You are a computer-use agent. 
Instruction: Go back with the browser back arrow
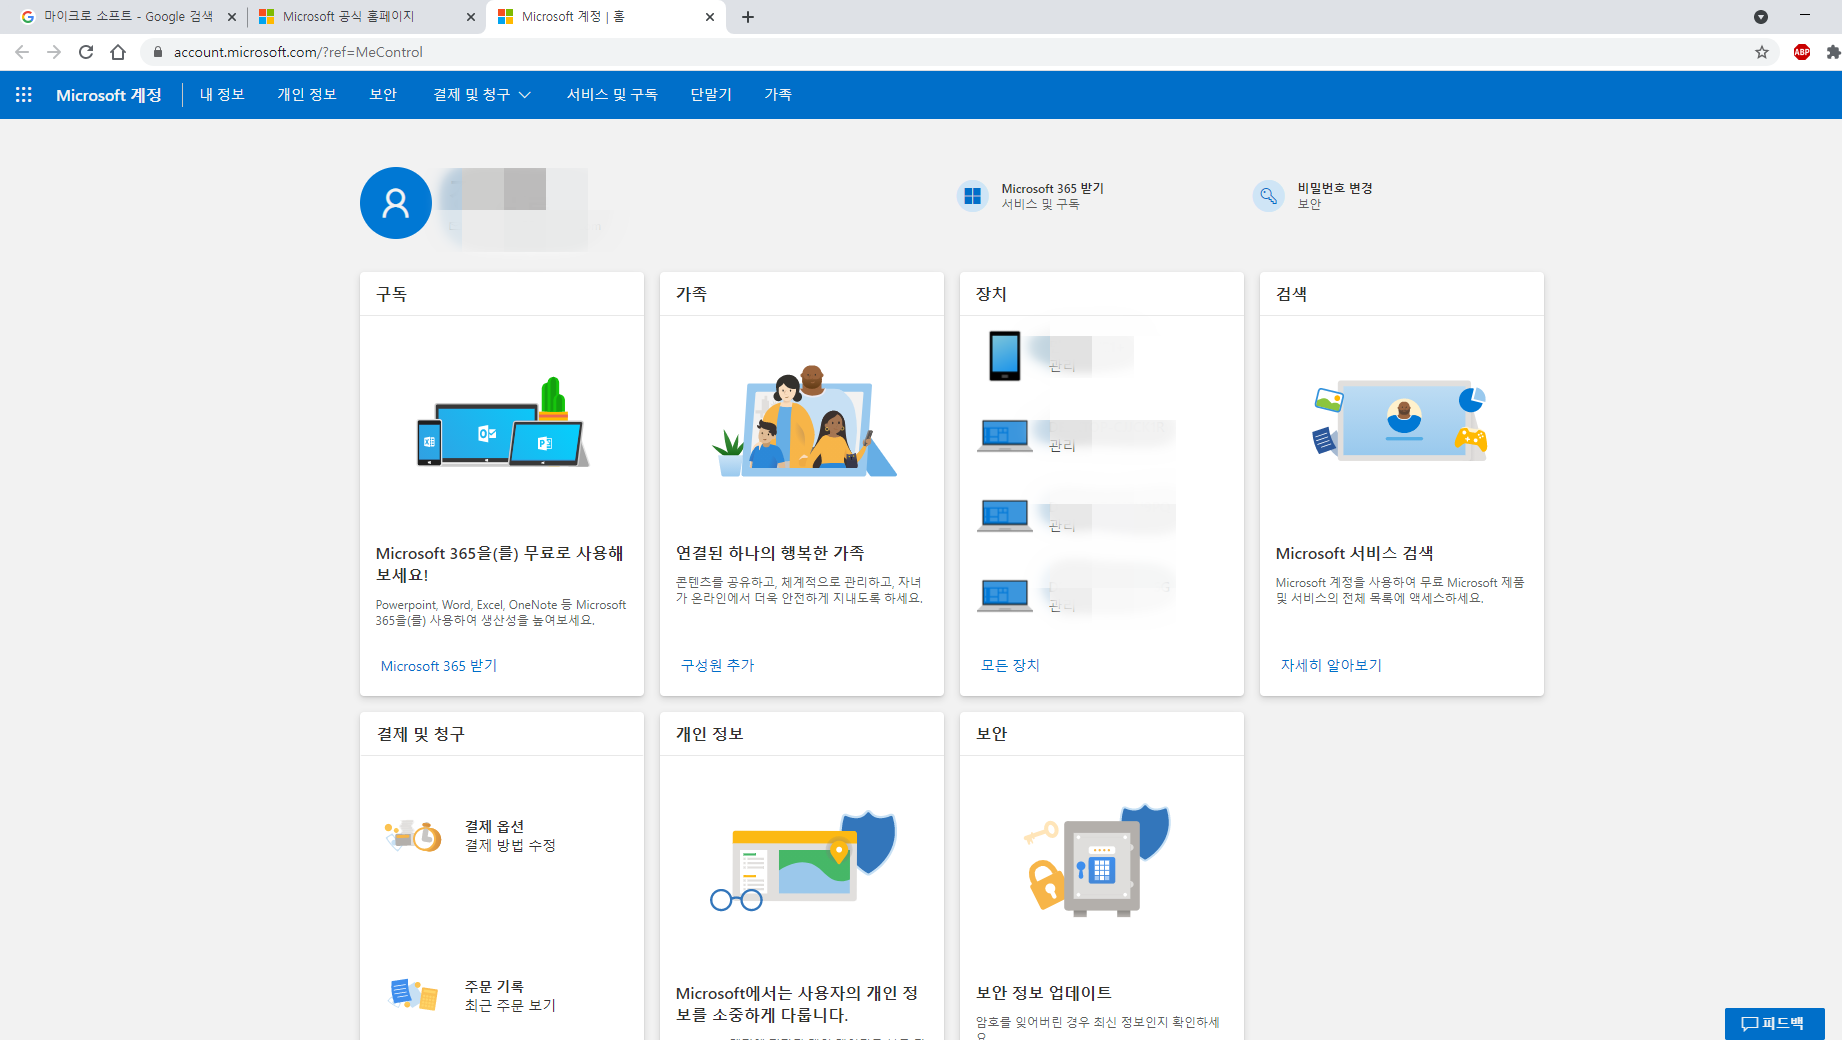point(22,52)
